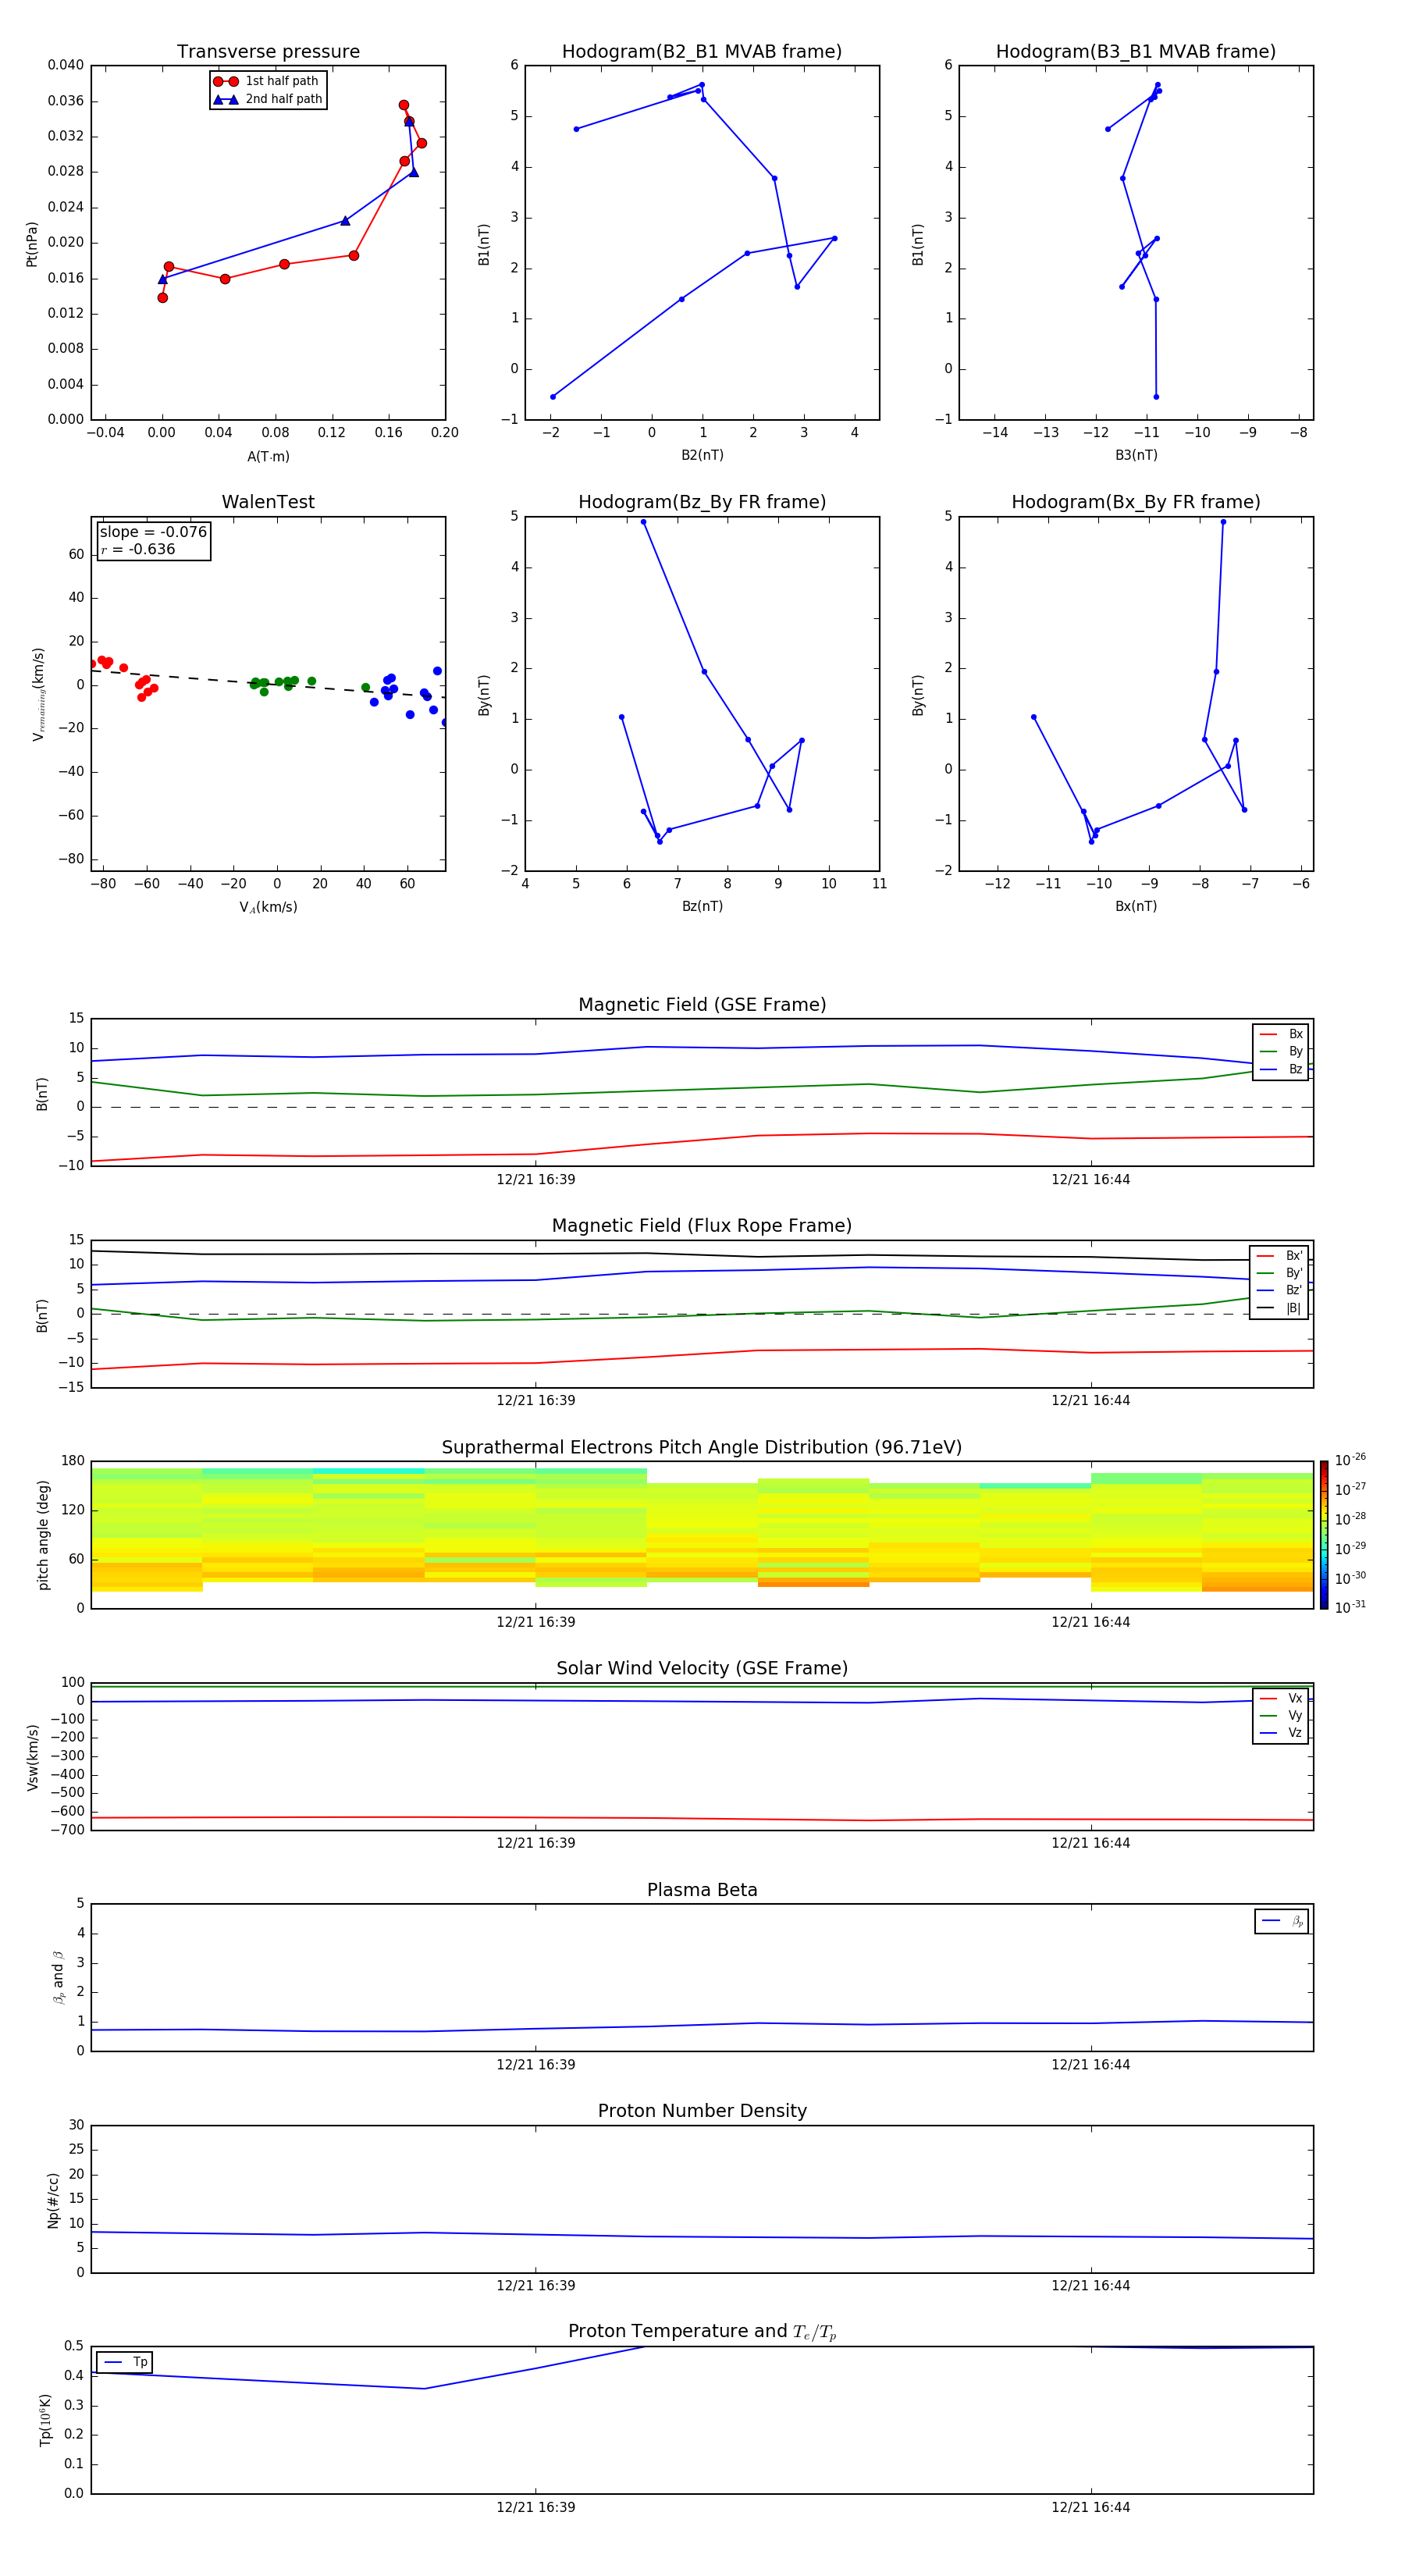The height and width of the screenshot is (2576, 1405).
Task: Click the 'Np(#/cc)' y-axis label
Action: (53, 2200)
